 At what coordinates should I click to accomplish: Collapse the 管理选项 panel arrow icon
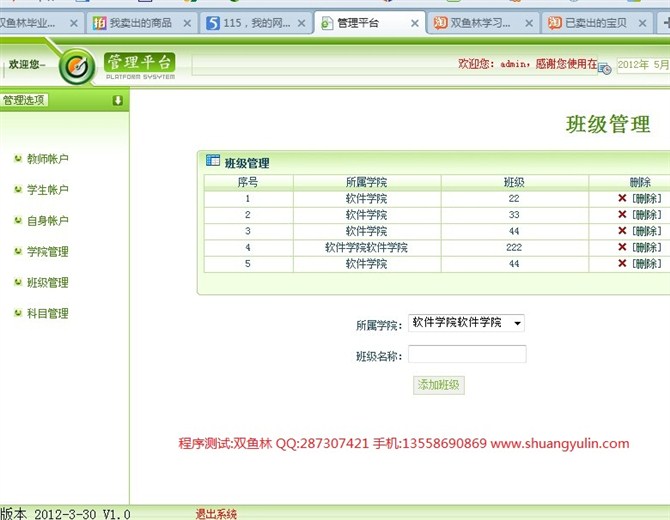(118, 100)
